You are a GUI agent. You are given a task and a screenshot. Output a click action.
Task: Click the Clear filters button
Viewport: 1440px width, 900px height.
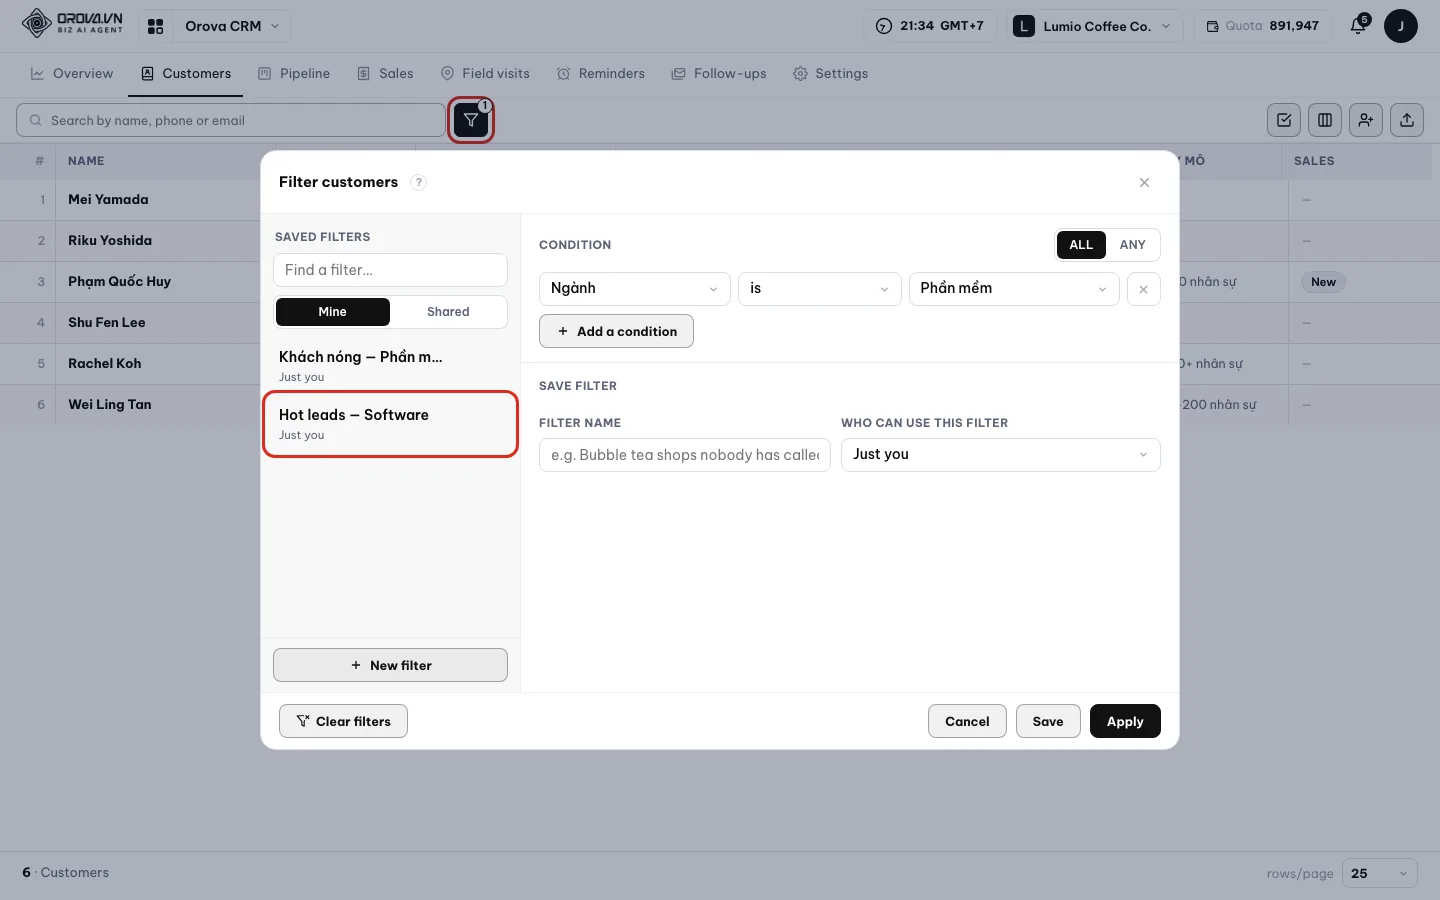point(343,721)
